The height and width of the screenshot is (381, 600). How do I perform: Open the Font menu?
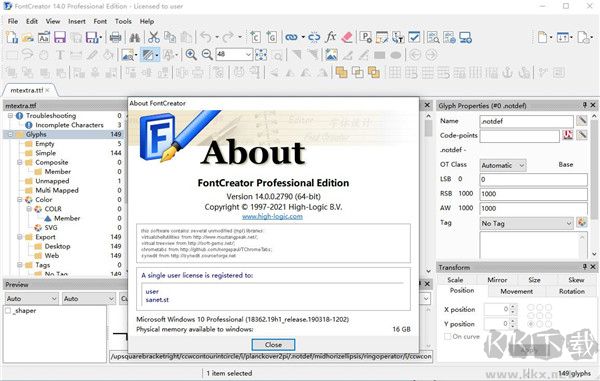[x=100, y=21]
